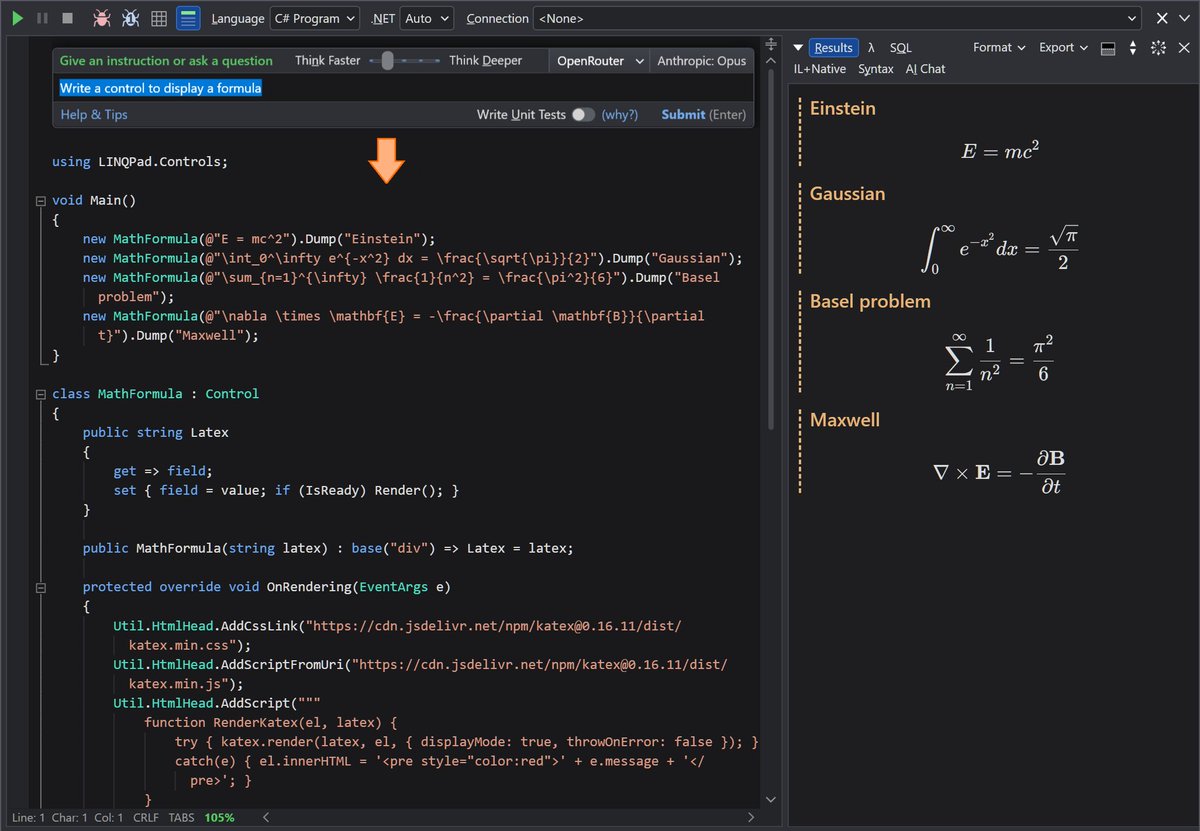The width and height of the screenshot is (1200, 831).
Task: Click the up/down arrows icon in results toolbar
Action: (x=1132, y=48)
